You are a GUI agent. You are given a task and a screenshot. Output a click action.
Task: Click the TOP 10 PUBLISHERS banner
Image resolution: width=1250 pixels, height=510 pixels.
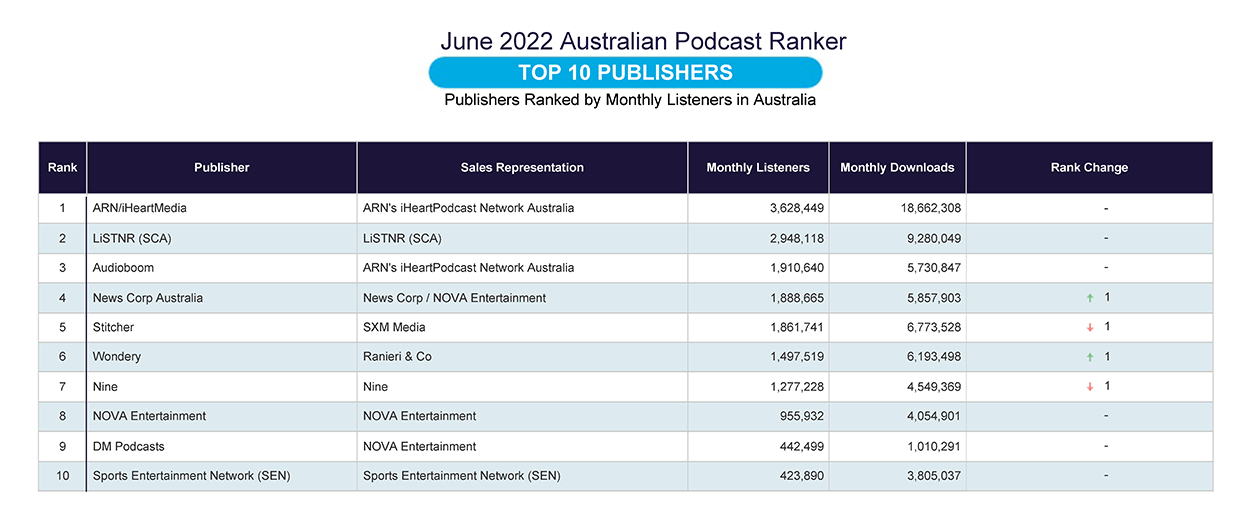pyautogui.click(x=625, y=72)
